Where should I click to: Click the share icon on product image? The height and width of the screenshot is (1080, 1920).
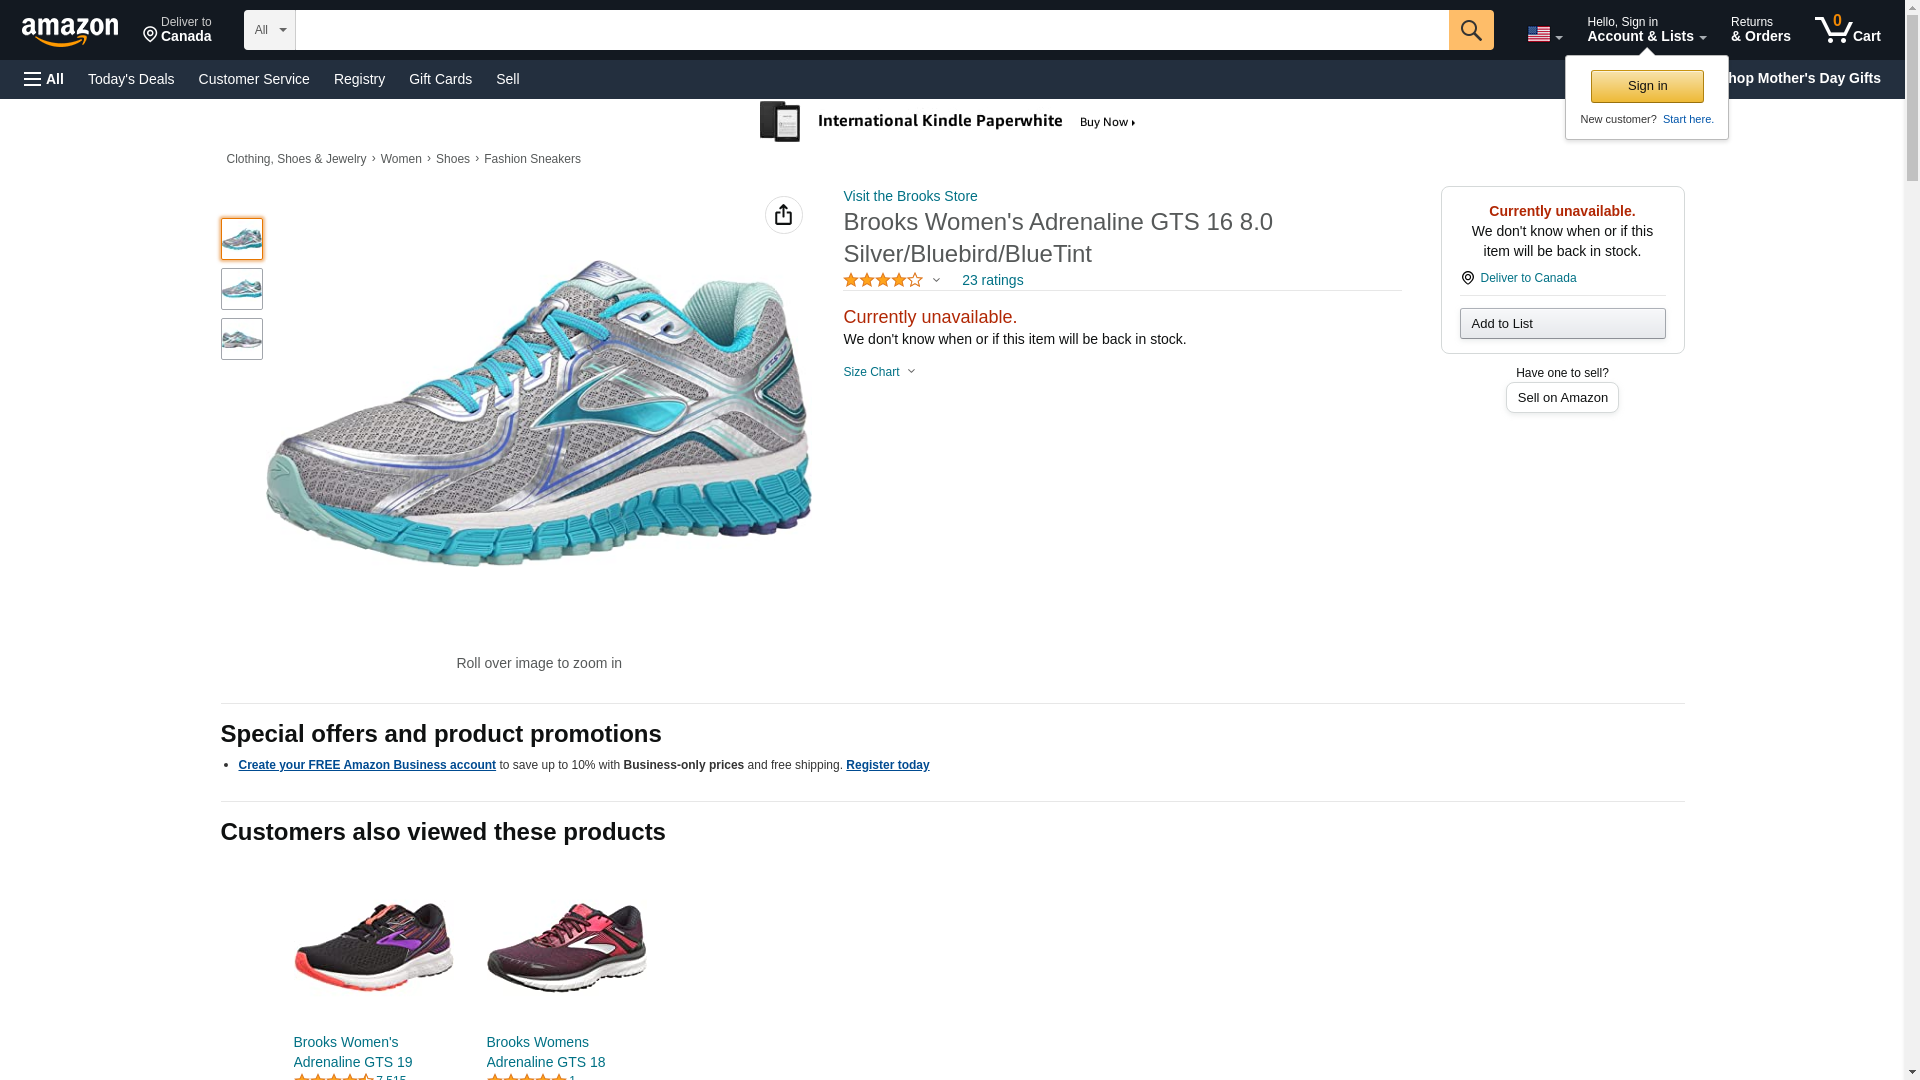click(x=783, y=215)
